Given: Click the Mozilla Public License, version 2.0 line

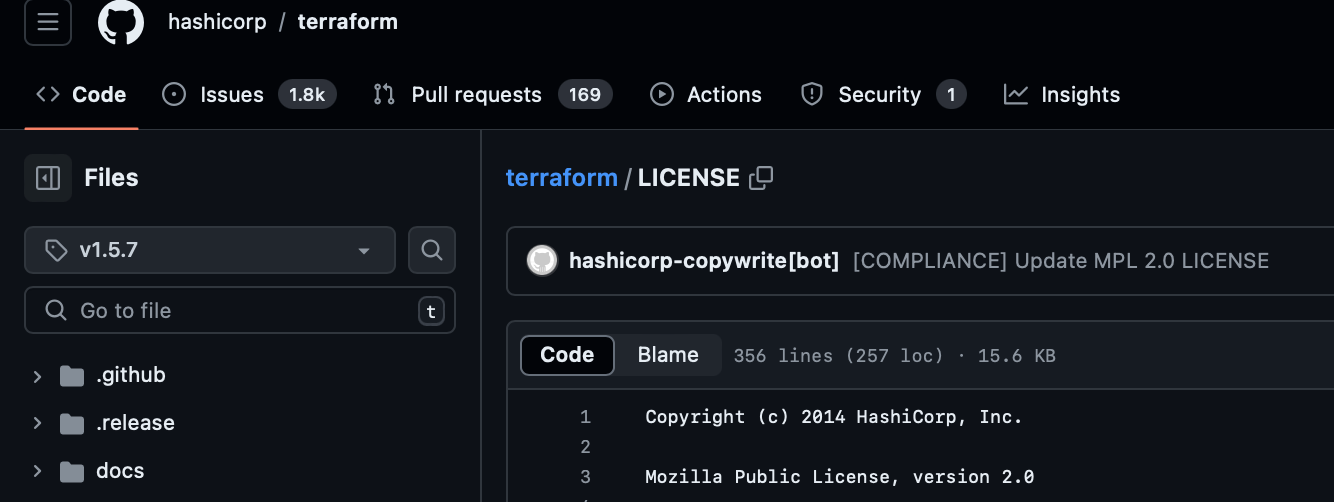Looking at the screenshot, I should click(840, 477).
